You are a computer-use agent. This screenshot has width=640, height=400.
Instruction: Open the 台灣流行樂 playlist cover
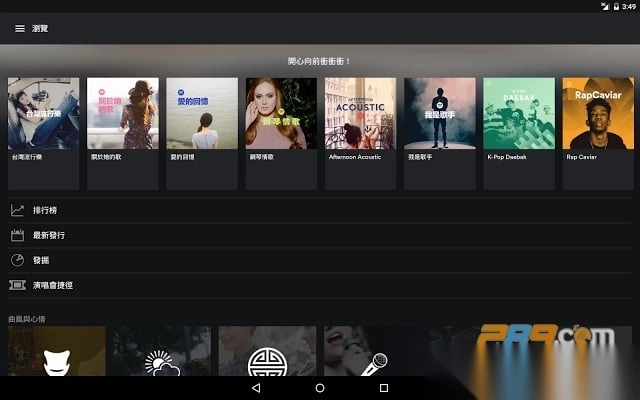(x=43, y=114)
